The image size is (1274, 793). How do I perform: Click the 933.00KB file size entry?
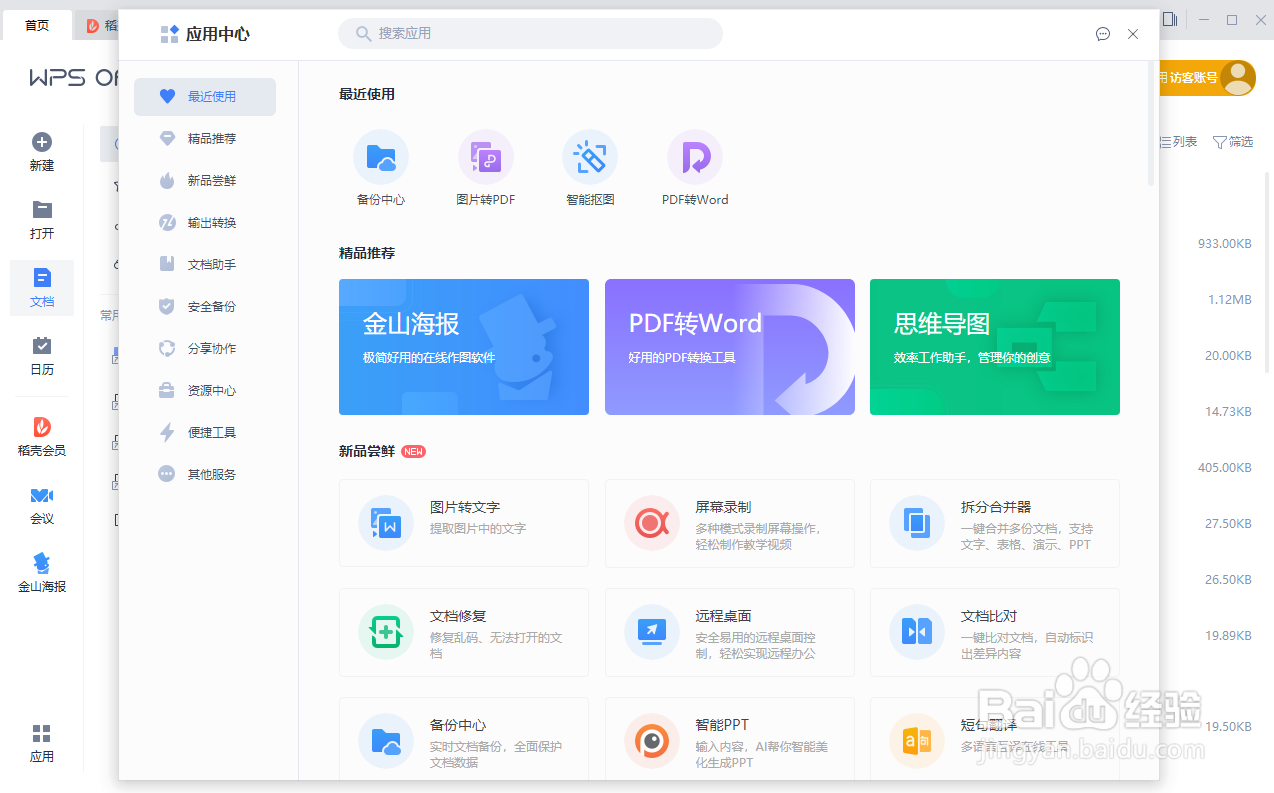point(1225,244)
